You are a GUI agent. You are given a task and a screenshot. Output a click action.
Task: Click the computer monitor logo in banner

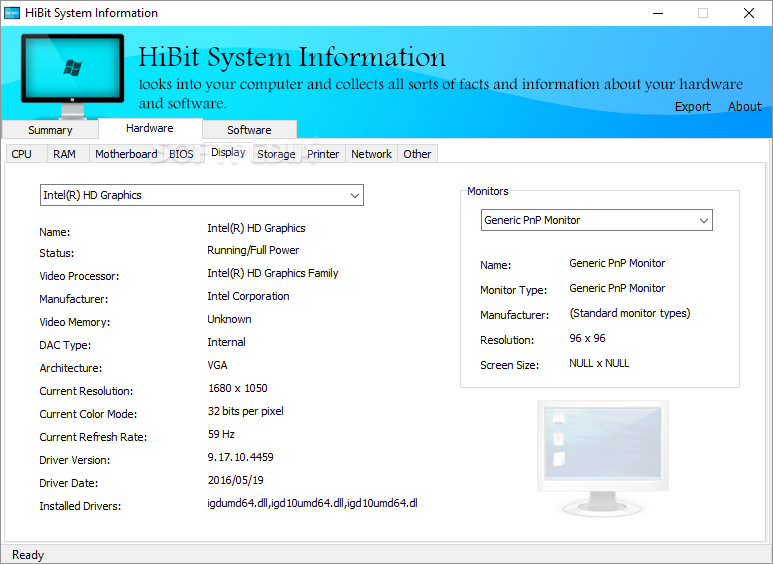pyautogui.click(x=72, y=75)
